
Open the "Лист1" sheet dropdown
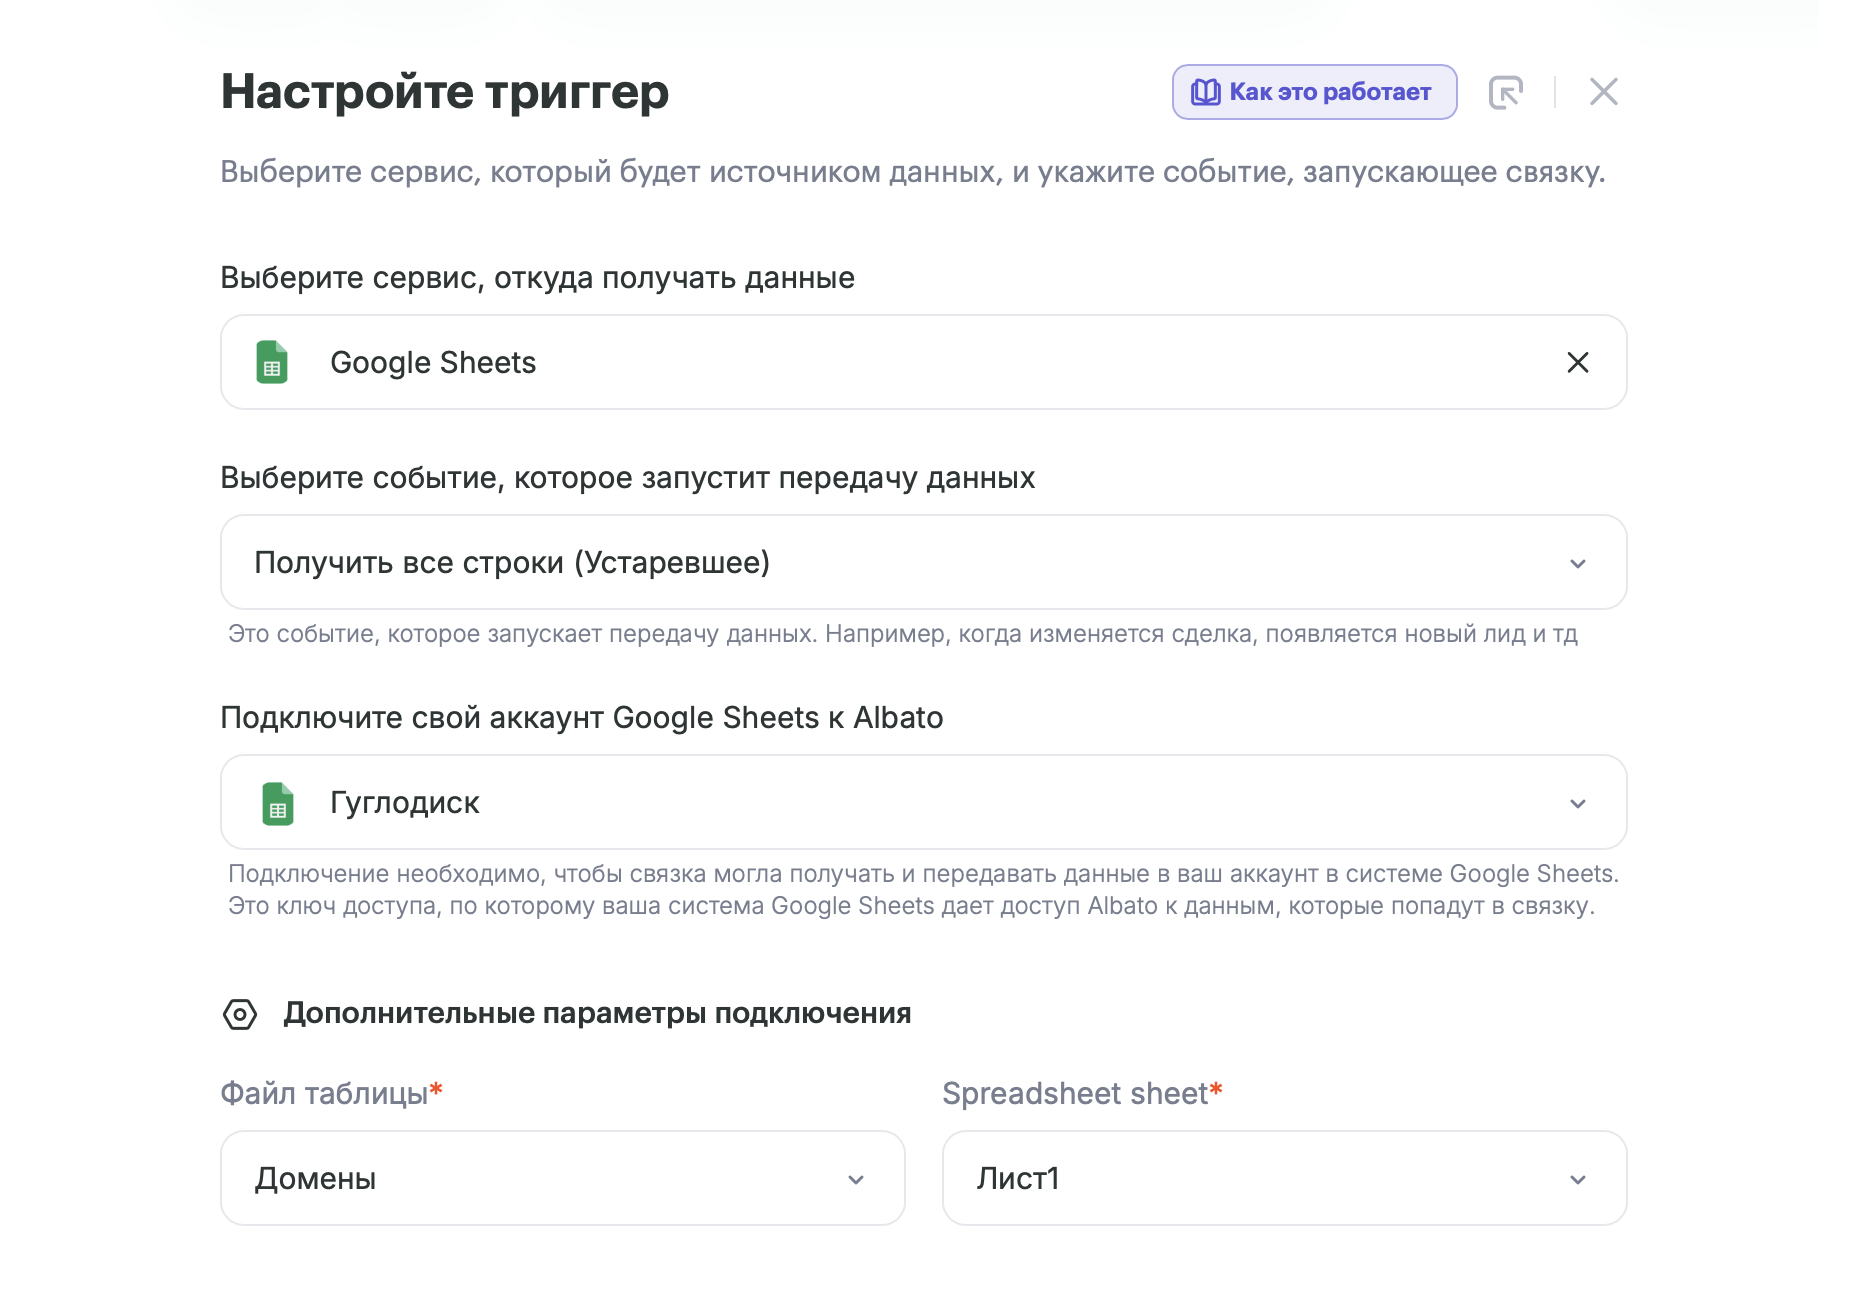(x=1260, y=1178)
